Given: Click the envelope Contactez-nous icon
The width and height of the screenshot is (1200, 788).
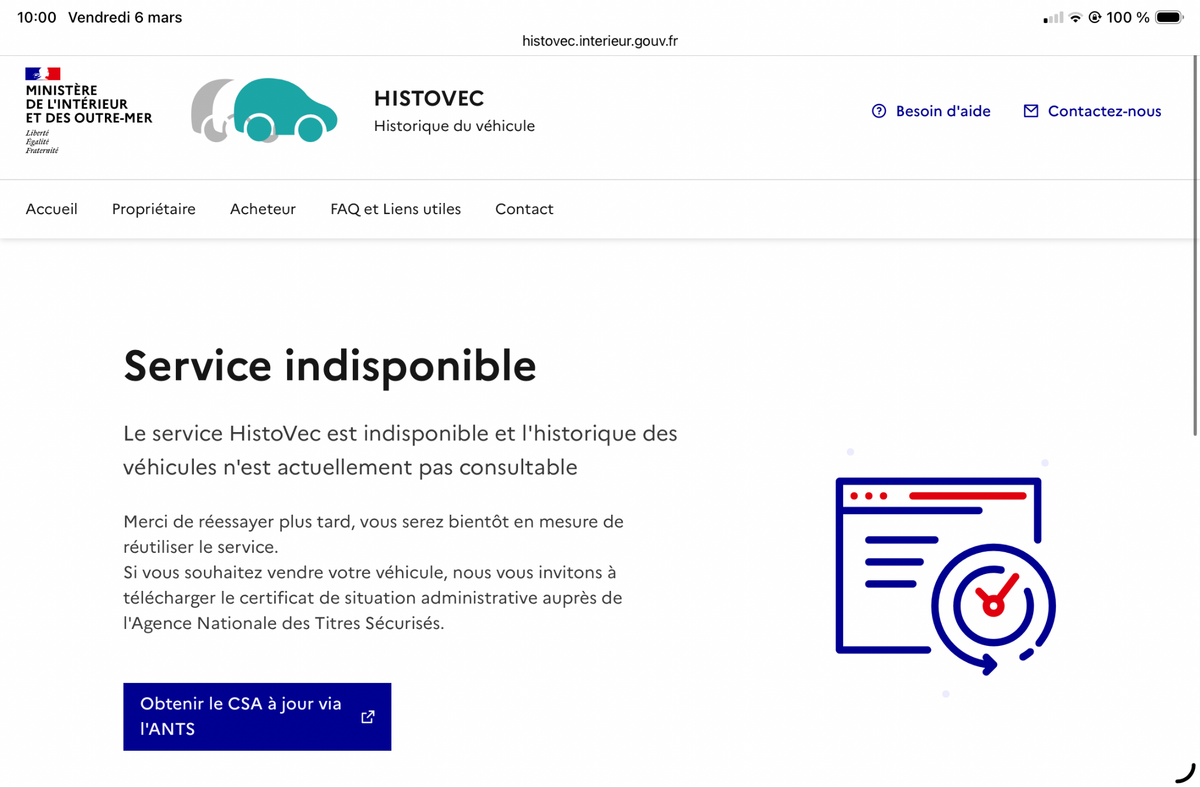Looking at the screenshot, I should click(1031, 111).
